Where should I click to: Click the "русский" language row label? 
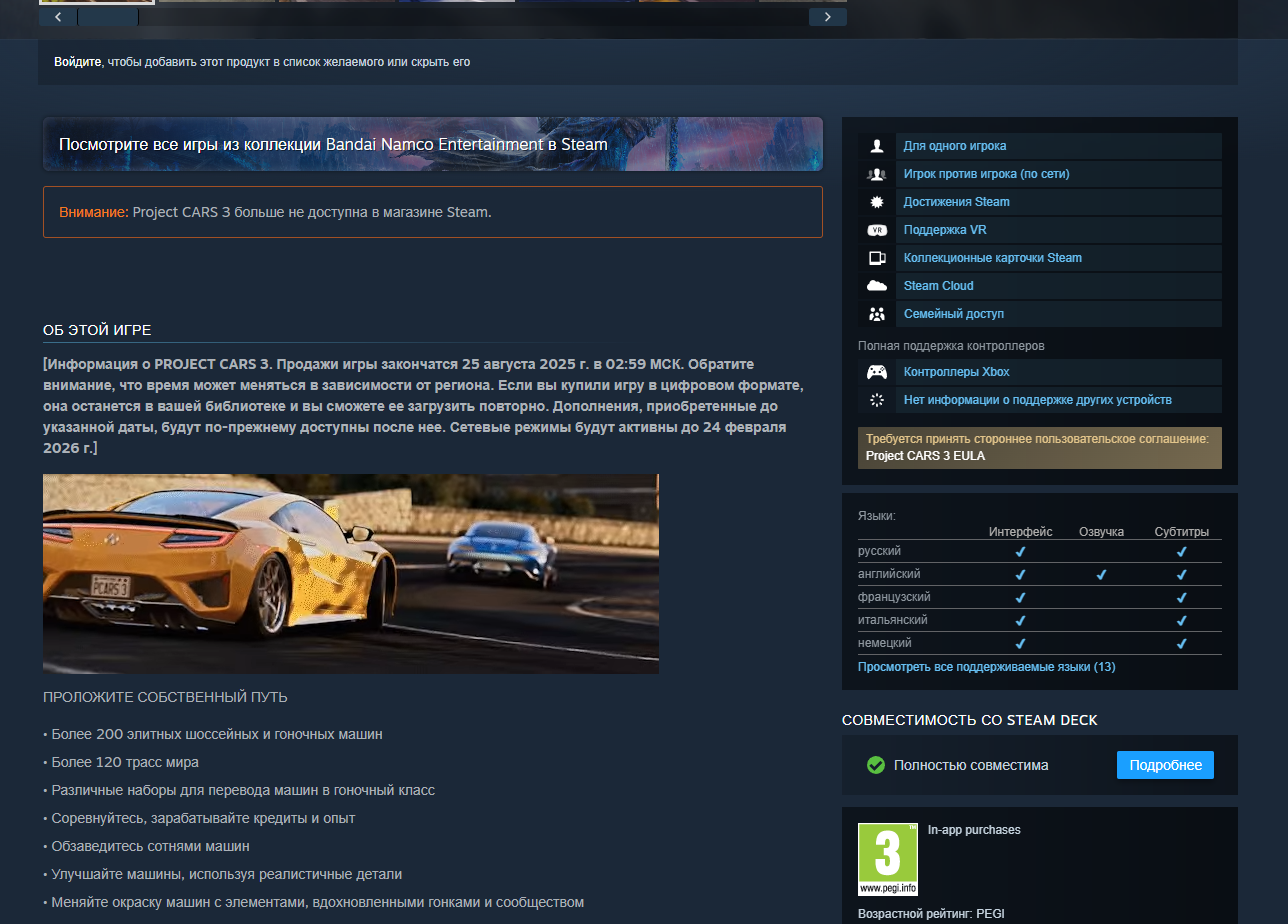click(880, 551)
